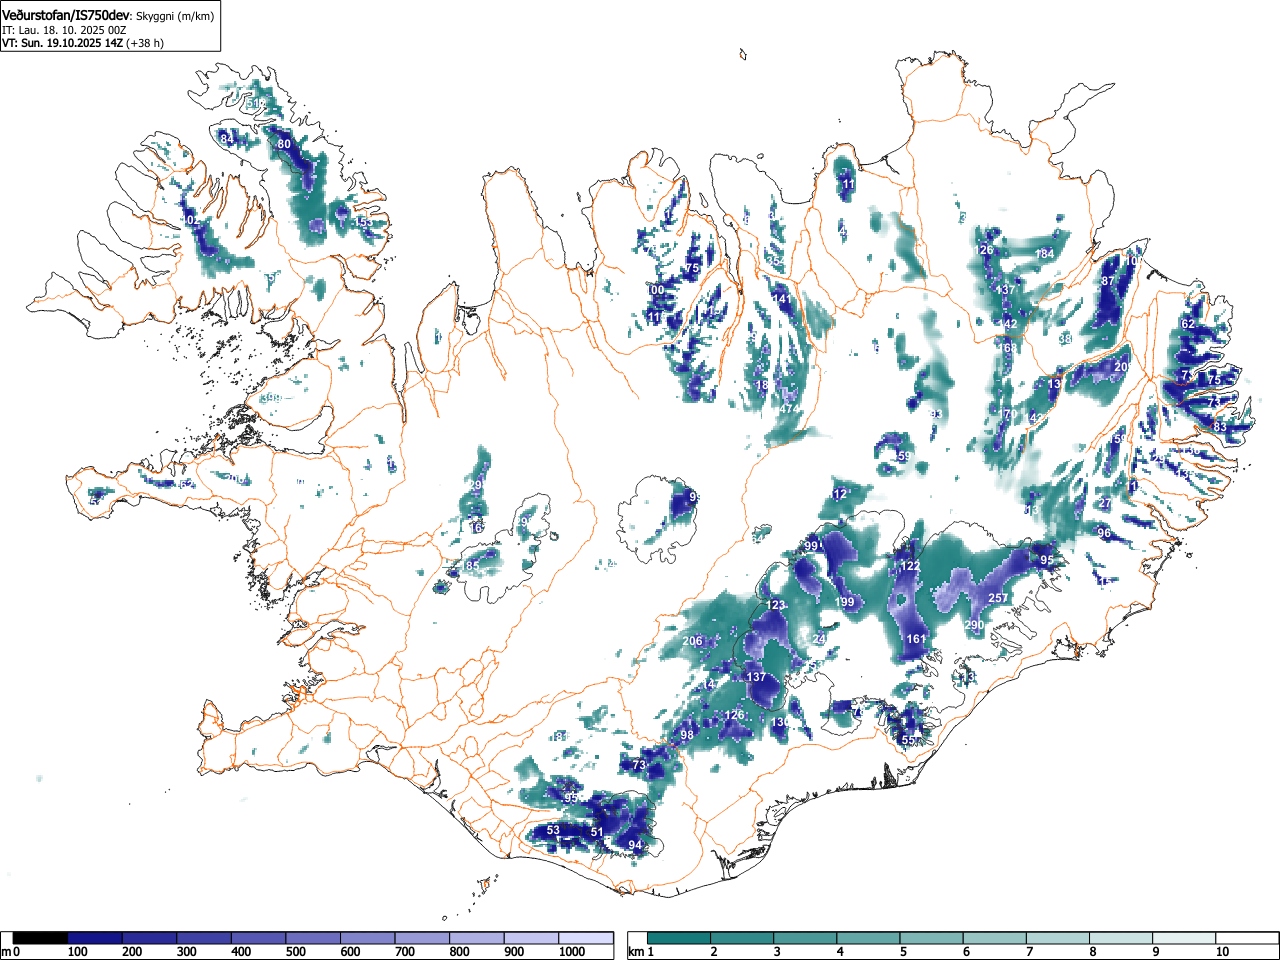Click the 900 tick label on the m legend
The width and height of the screenshot is (1280, 960).
click(514, 952)
